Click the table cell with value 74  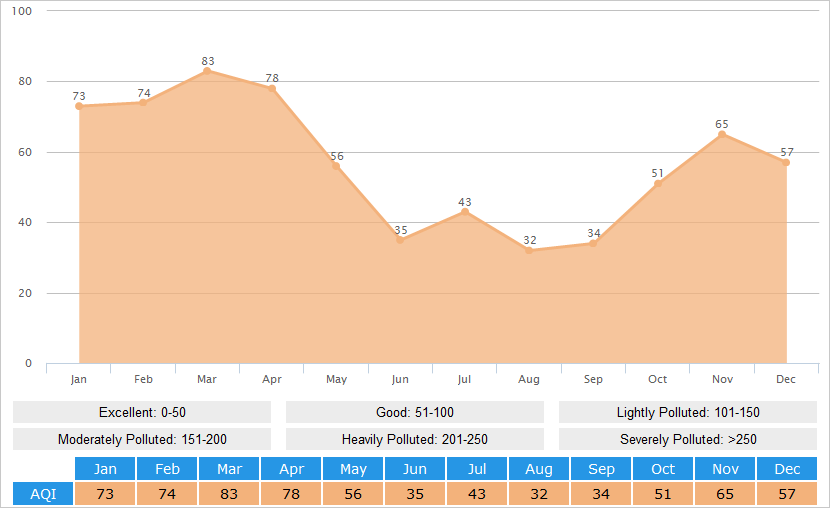tap(167, 494)
